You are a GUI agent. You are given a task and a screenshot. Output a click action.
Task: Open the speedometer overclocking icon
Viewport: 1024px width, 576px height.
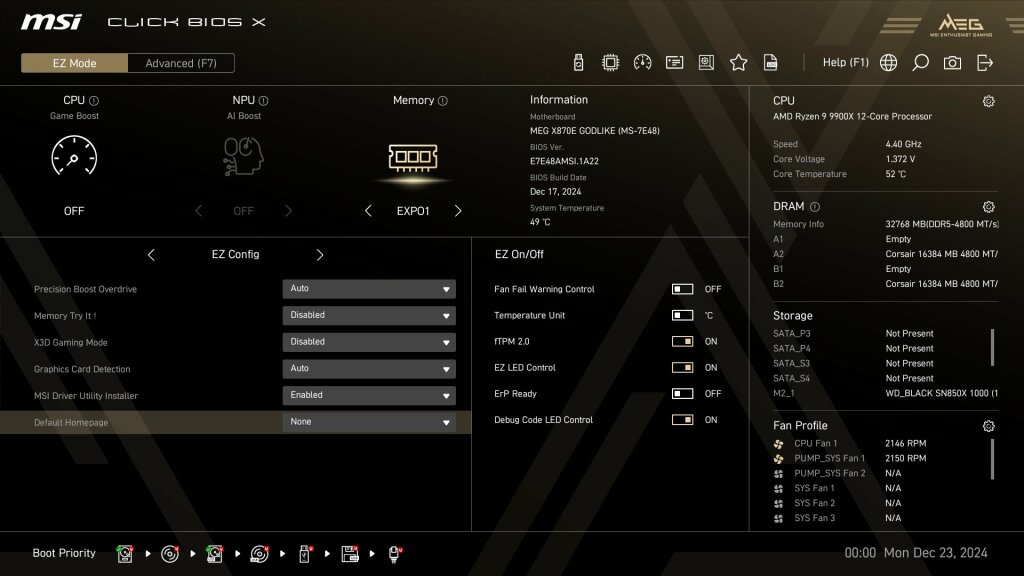[x=643, y=63]
